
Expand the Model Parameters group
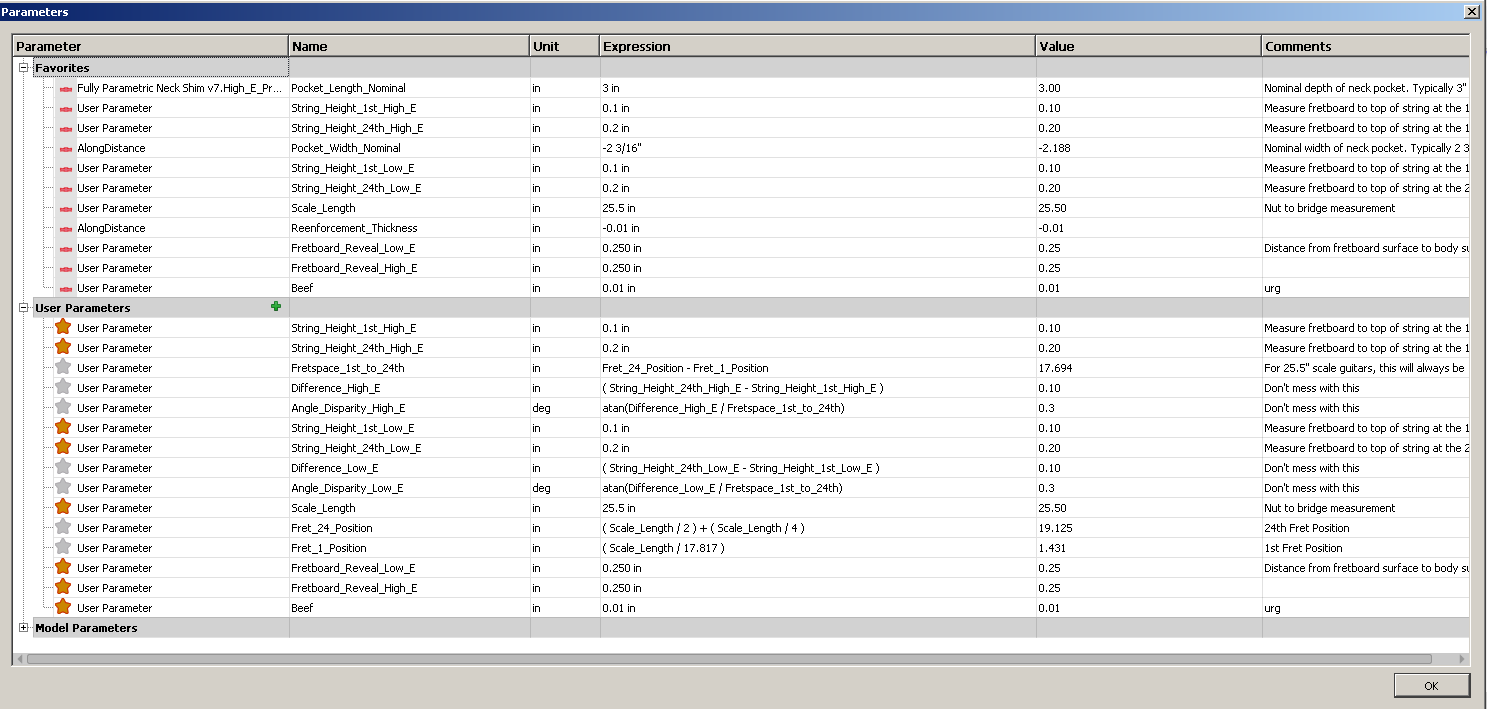point(23,628)
